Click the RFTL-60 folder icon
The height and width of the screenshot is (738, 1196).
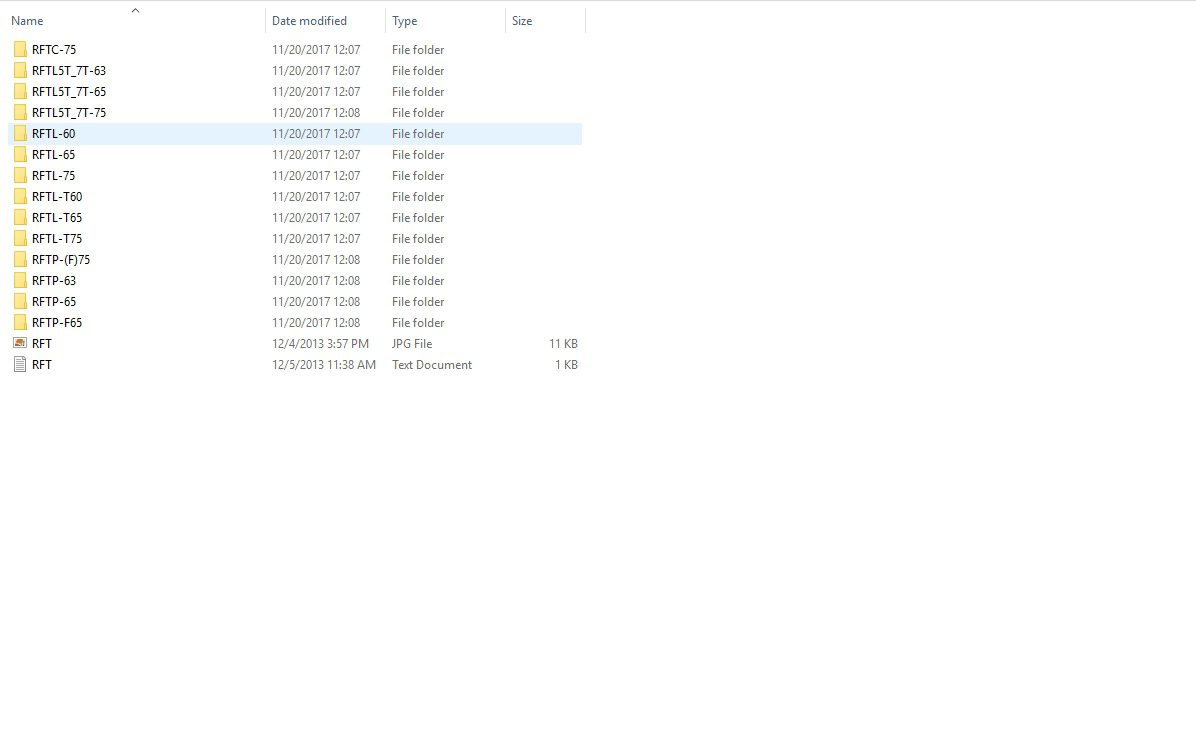(x=20, y=133)
